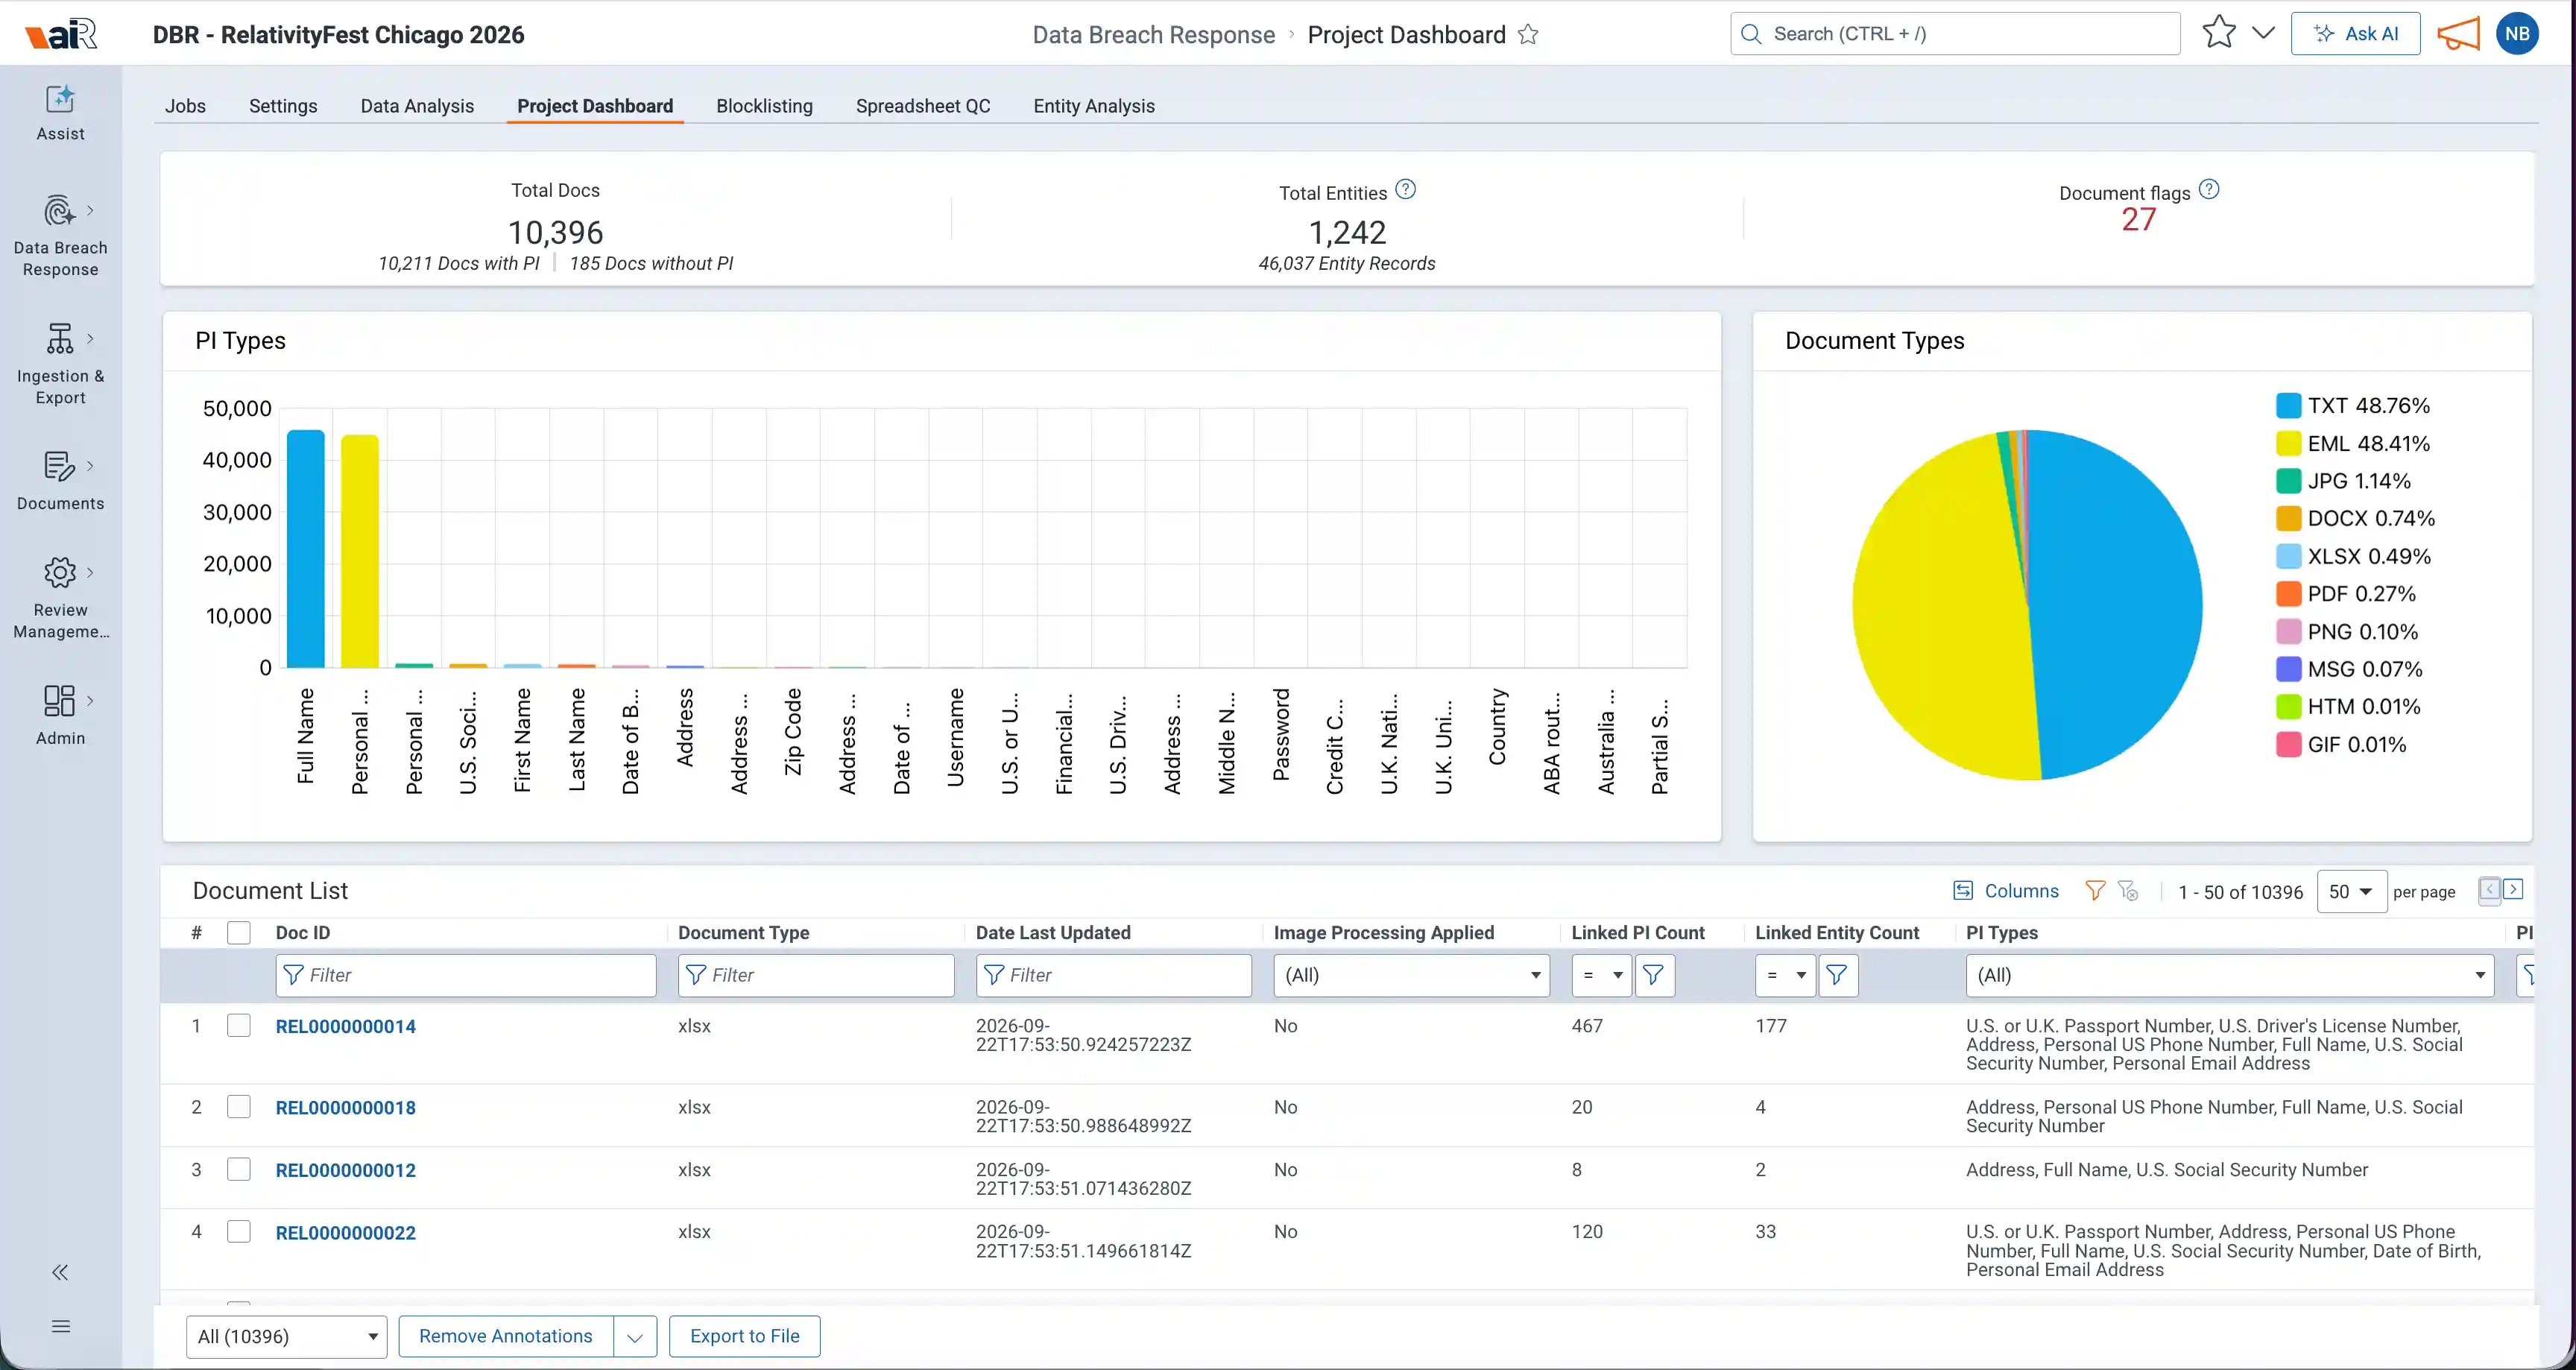Click the Export to File button
The height and width of the screenshot is (1370, 2576).
click(744, 1337)
